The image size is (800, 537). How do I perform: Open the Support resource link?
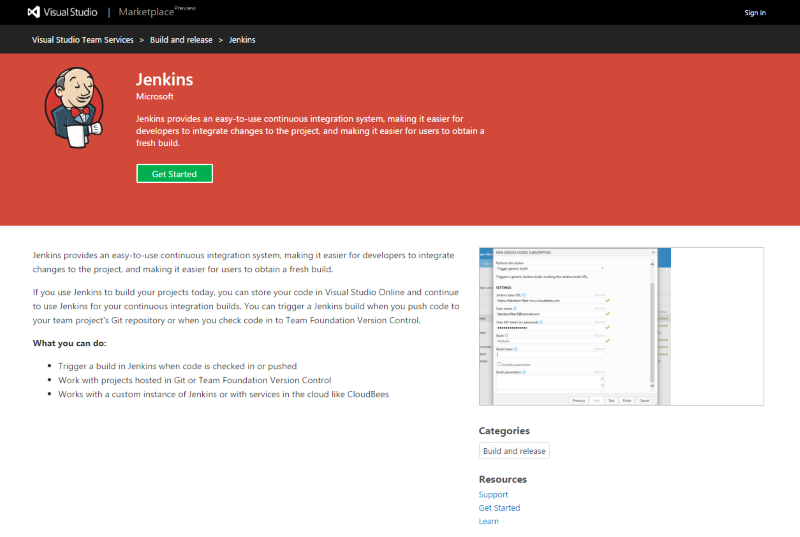pos(493,495)
